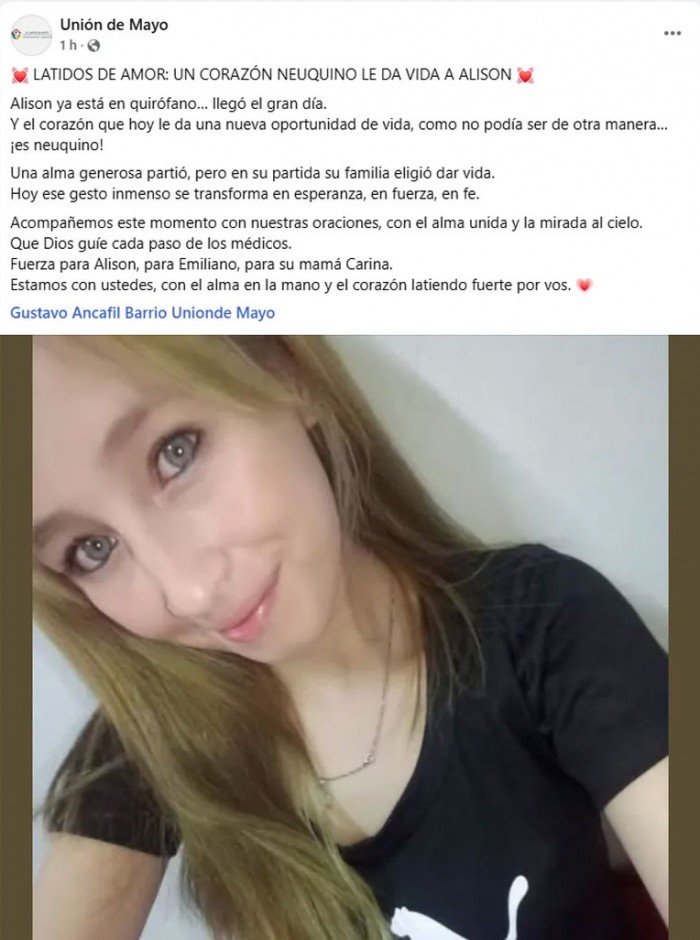The height and width of the screenshot is (940, 700).
Task: Click the beating heart emoji before LATIDOS
Action: pyautogui.click(x=20, y=75)
